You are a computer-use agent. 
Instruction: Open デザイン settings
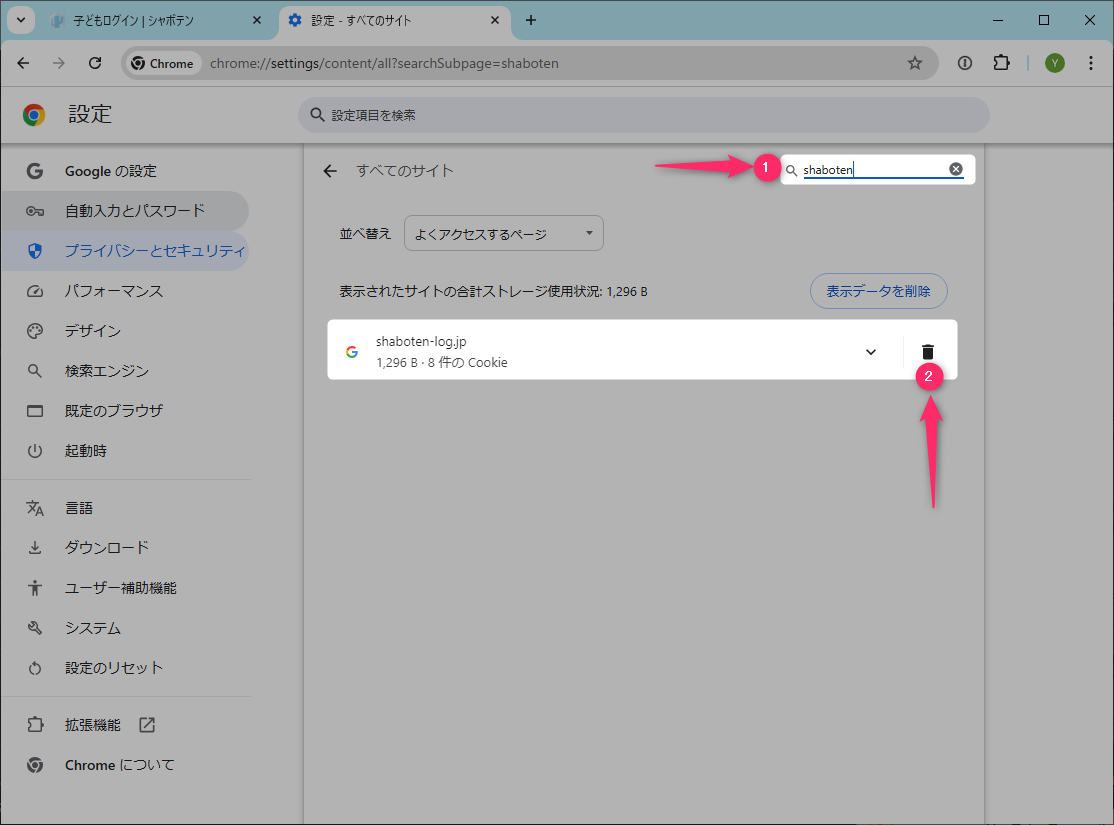click(92, 330)
